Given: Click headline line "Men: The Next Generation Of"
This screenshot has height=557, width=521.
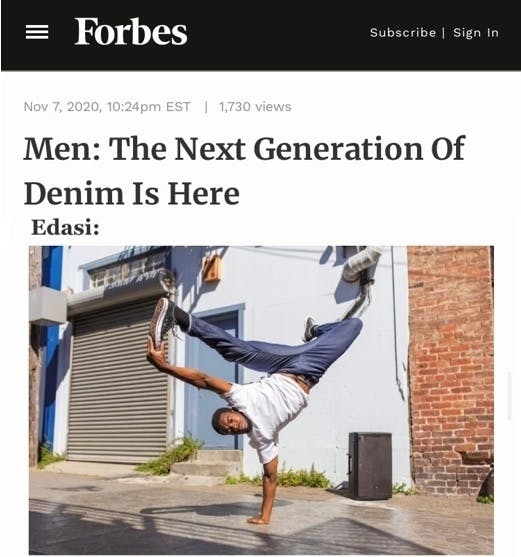Looking at the screenshot, I should [244, 148].
